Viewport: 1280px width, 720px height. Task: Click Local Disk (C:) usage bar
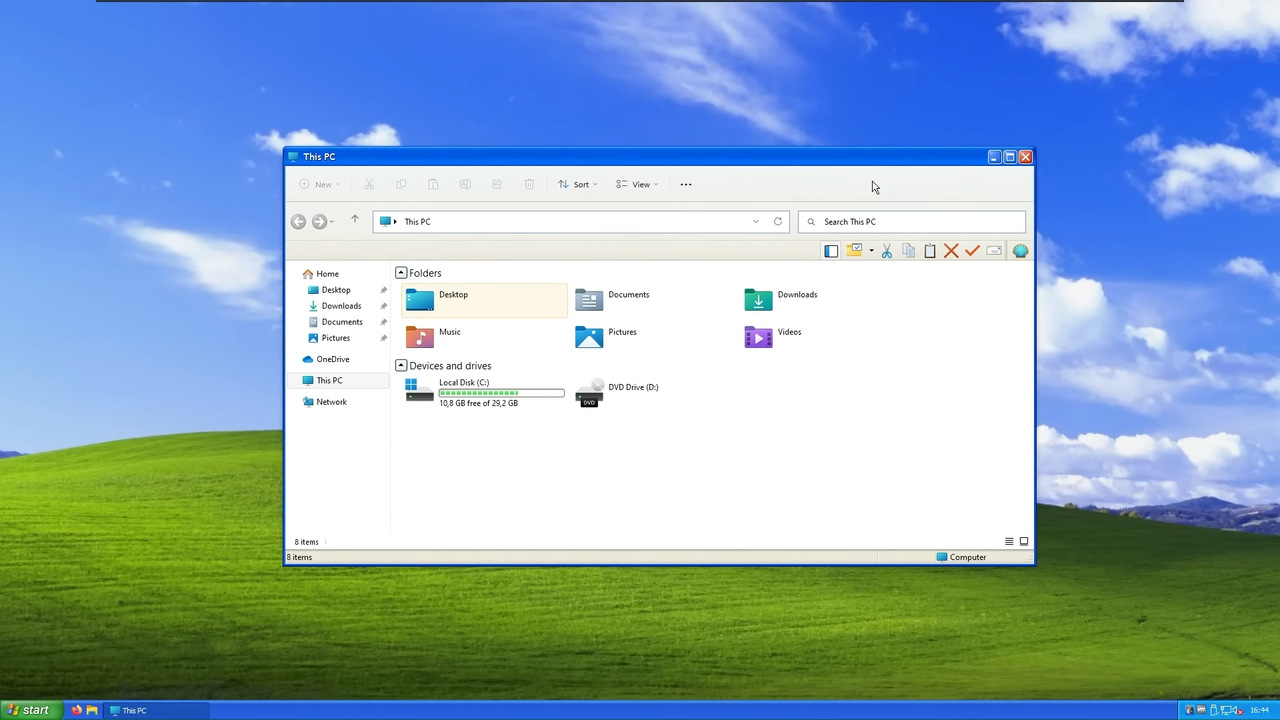(501, 393)
